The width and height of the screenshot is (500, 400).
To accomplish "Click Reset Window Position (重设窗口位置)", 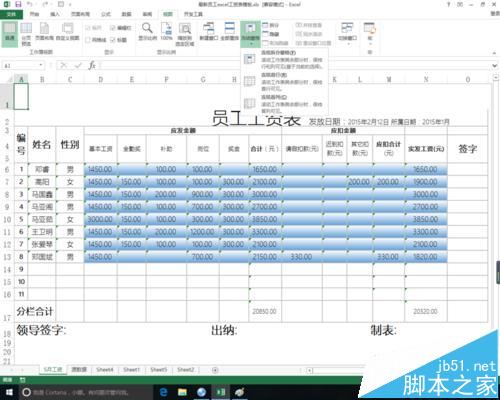I will (313, 43).
